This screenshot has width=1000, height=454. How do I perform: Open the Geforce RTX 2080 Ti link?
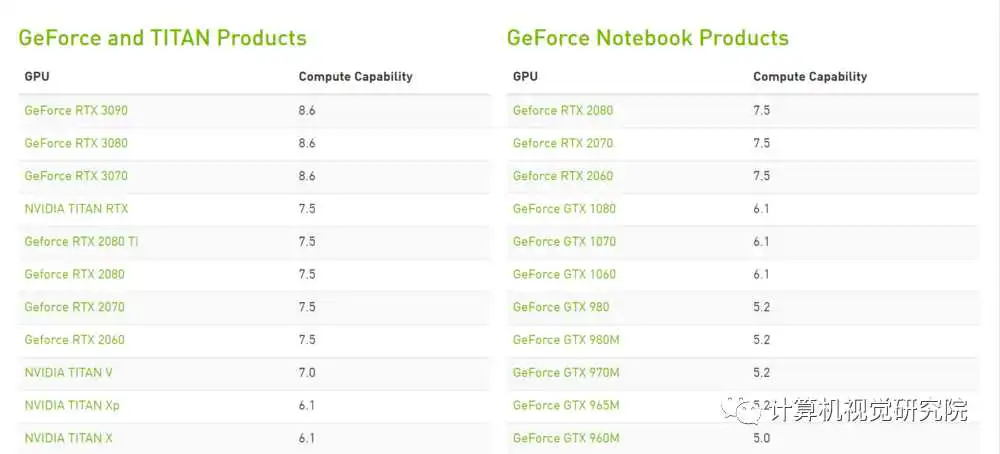point(81,242)
